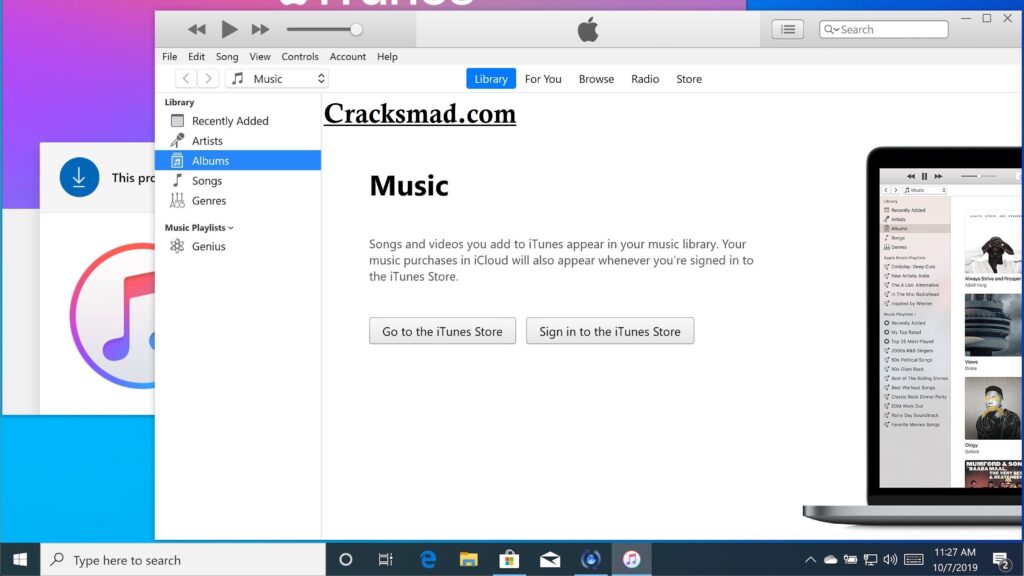This screenshot has width=1024, height=576.
Task: Click Sign in to the iTunes Store
Action: (x=610, y=331)
